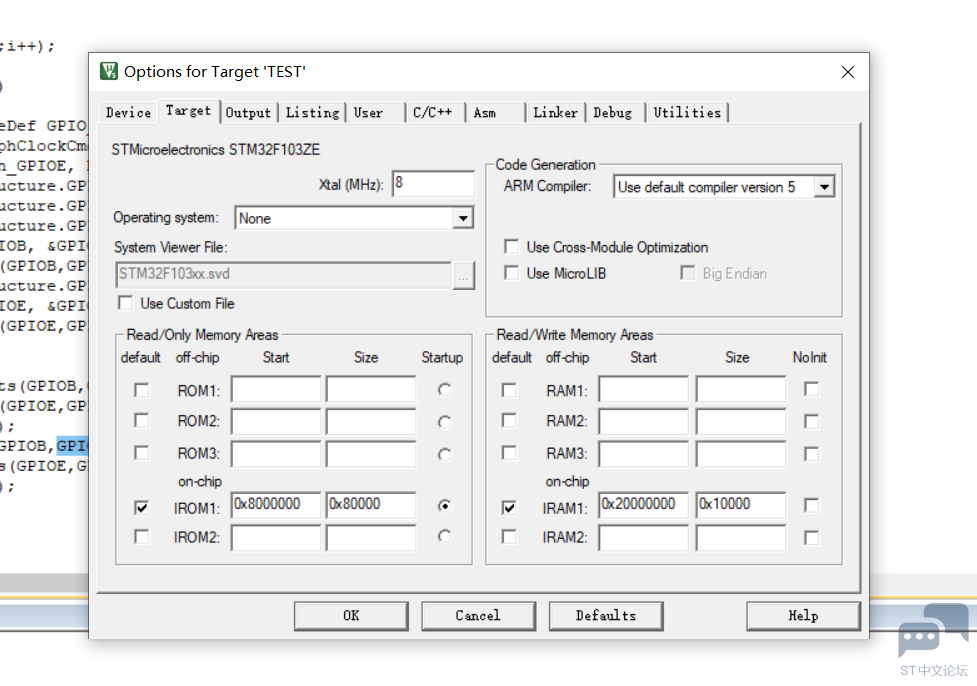Enable Use MicroLIB checkbox
This screenshot has height=686, width=977.
[x=512, y=273]
